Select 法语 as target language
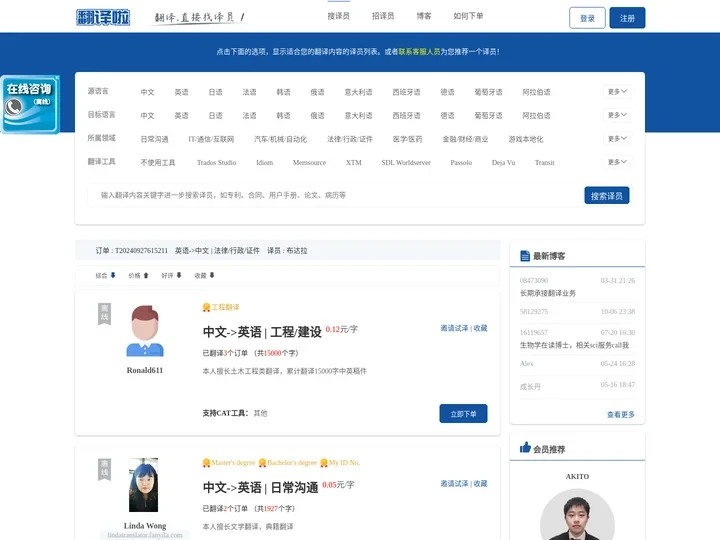Image resolution: width=720 pixels, height=540 pixels. point(249,116)
